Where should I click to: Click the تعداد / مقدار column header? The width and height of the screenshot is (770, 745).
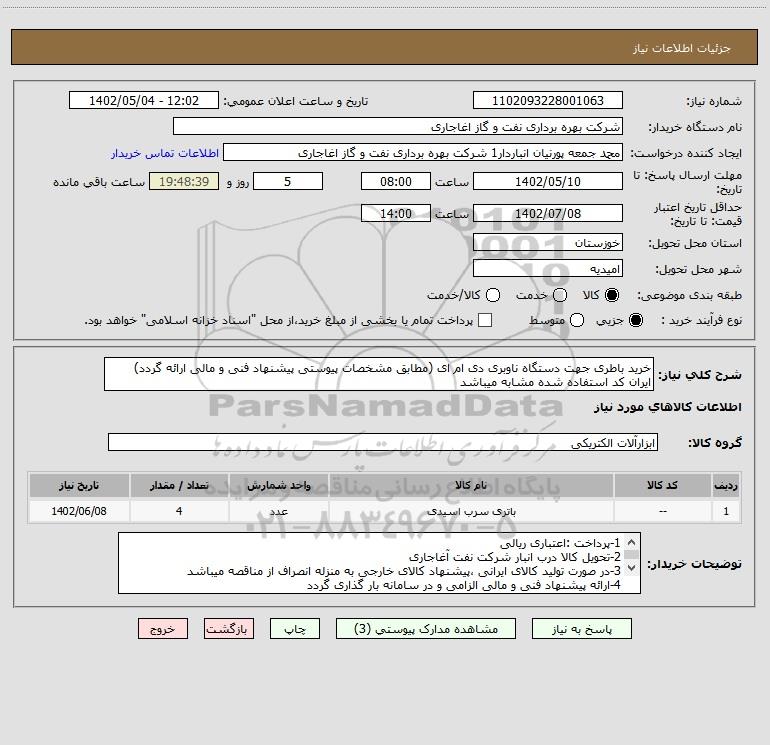pyautogui.click(x=179, y=485)
